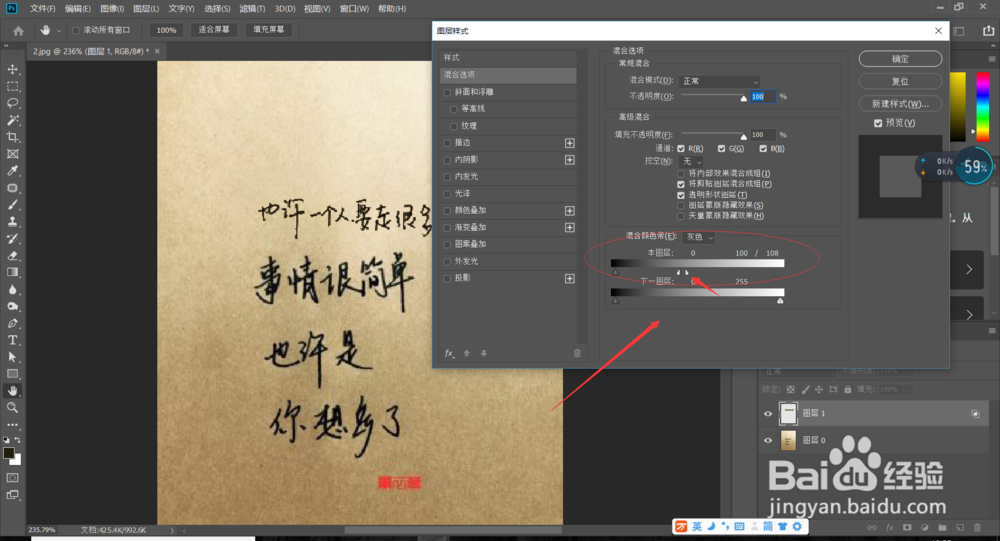
Task: Select the Eyedropper tool
Action: pos(13,171)
